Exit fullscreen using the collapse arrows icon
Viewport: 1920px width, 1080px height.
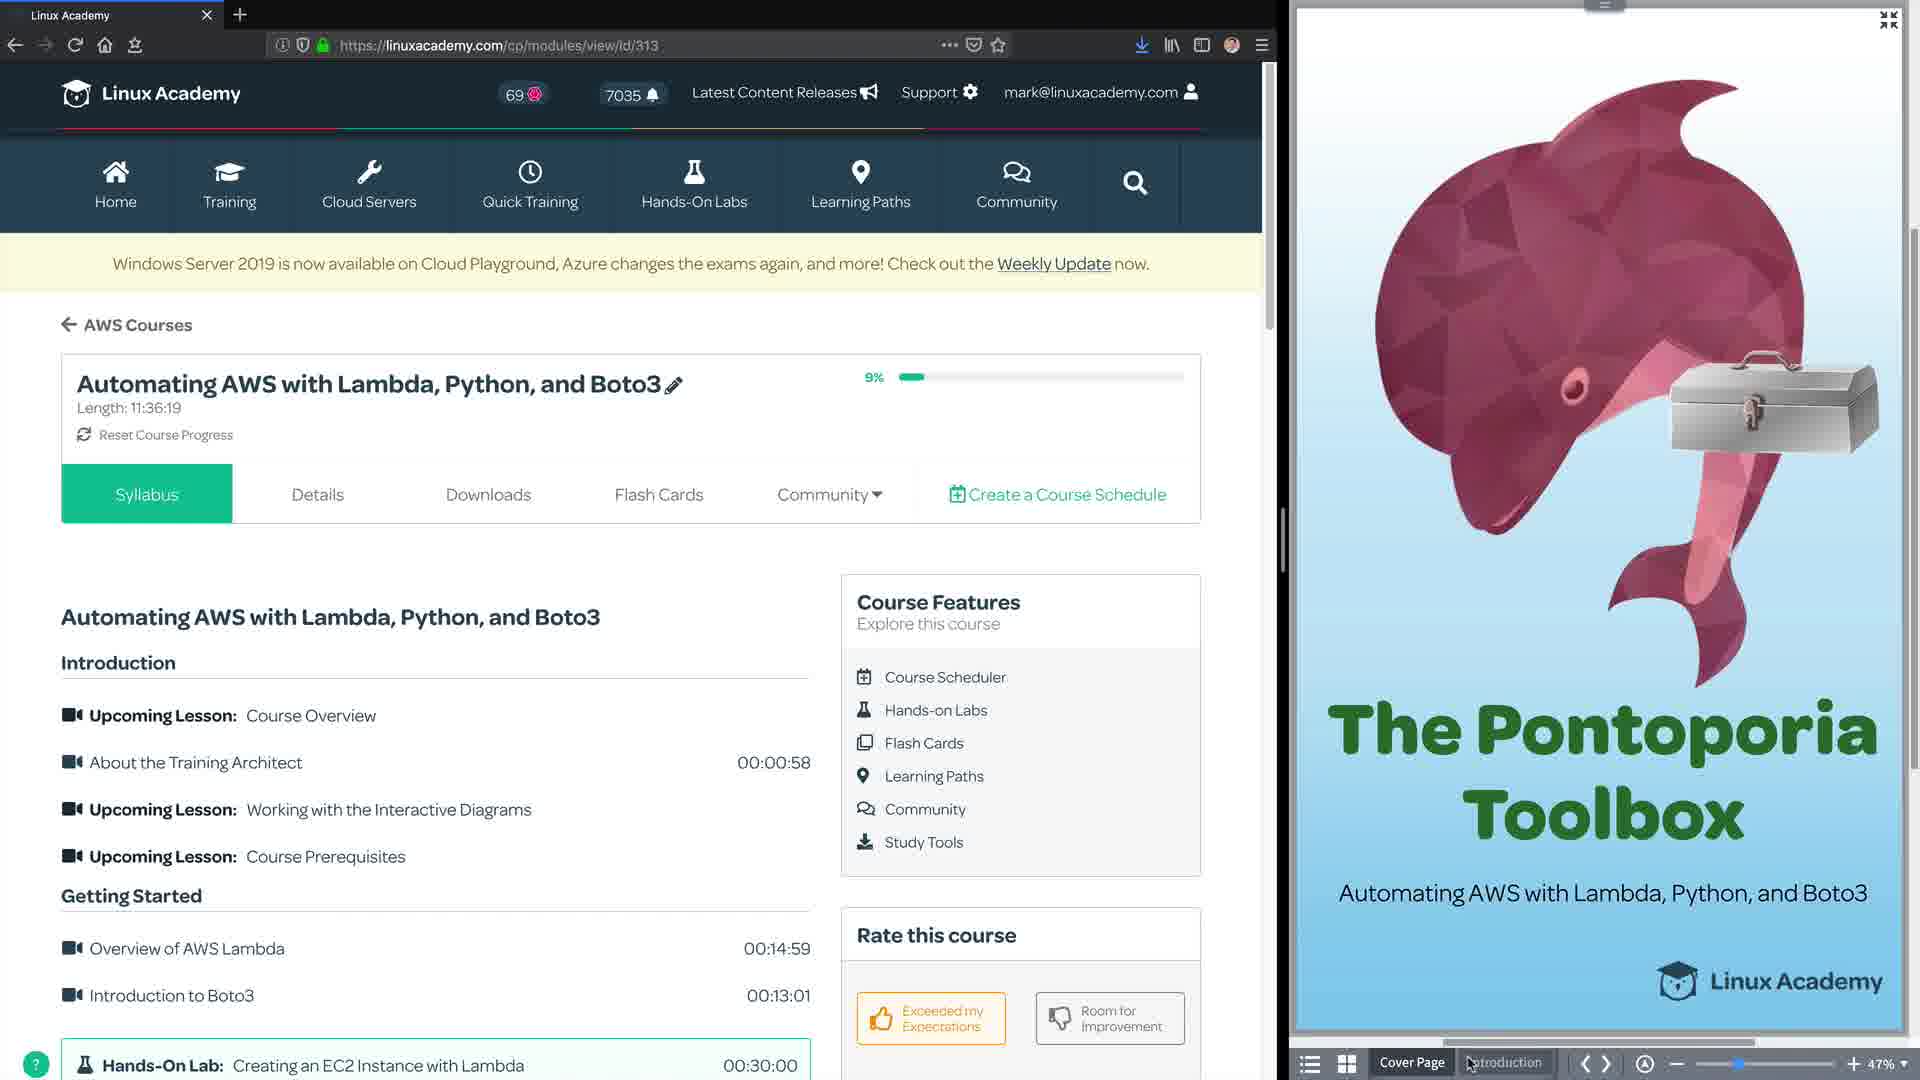[1888, 20]
